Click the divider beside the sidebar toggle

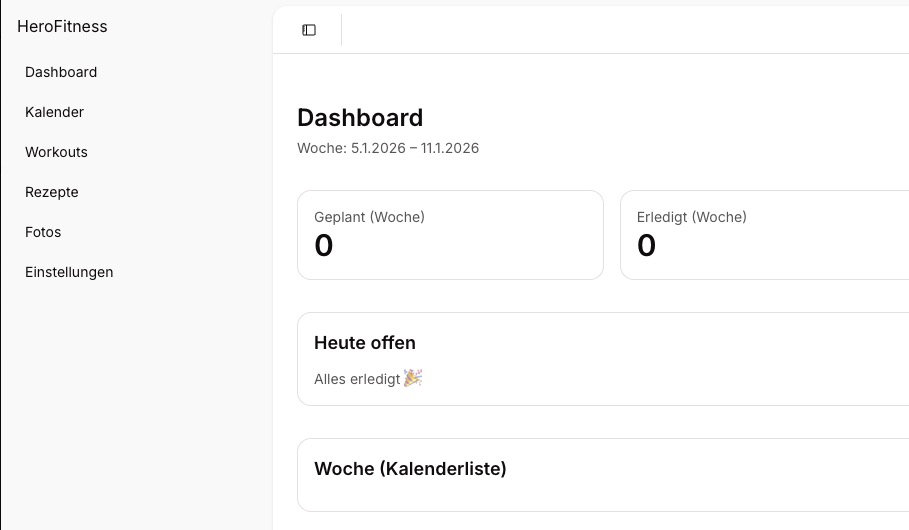(341, 30)
